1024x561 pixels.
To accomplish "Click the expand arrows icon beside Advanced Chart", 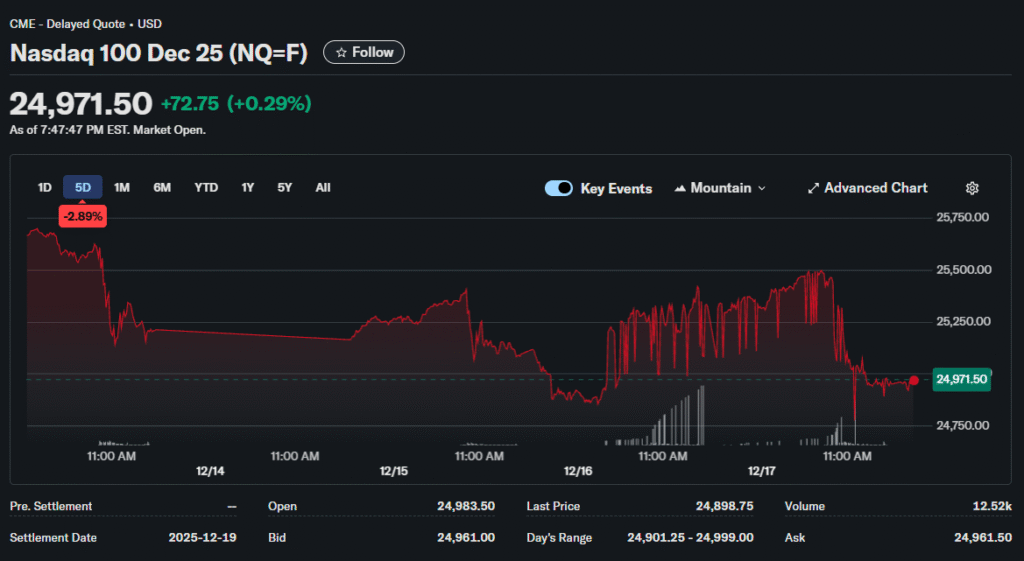I will click(813, 188).
